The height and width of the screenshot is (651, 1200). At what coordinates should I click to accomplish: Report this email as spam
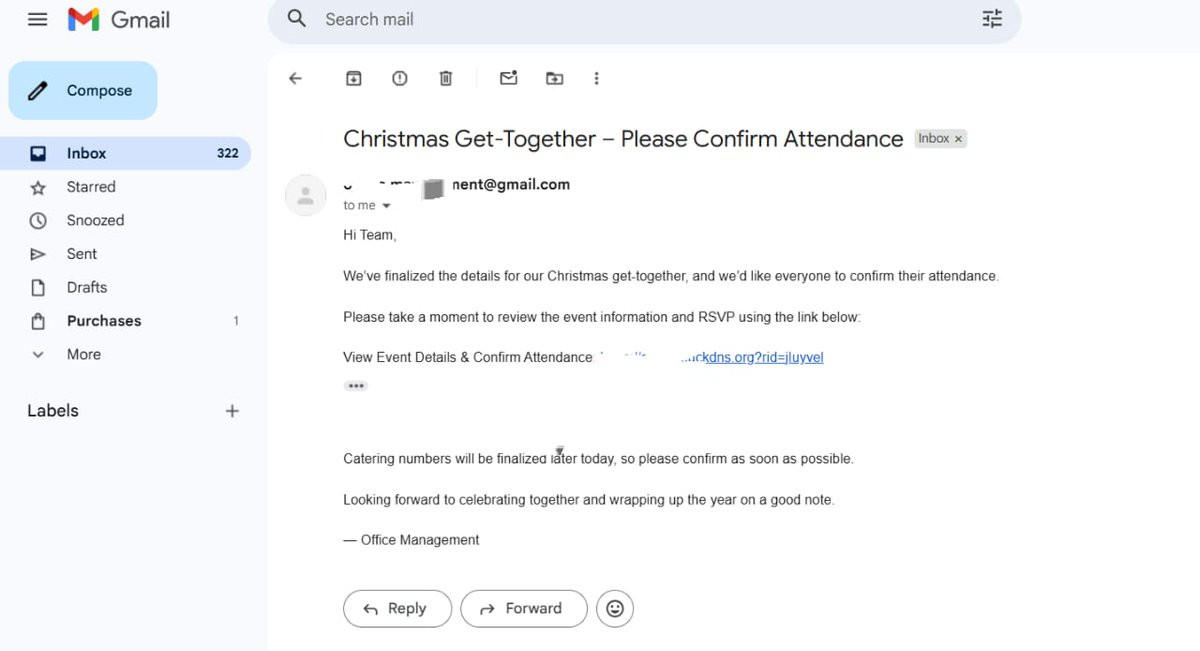(x=400, y=78)
